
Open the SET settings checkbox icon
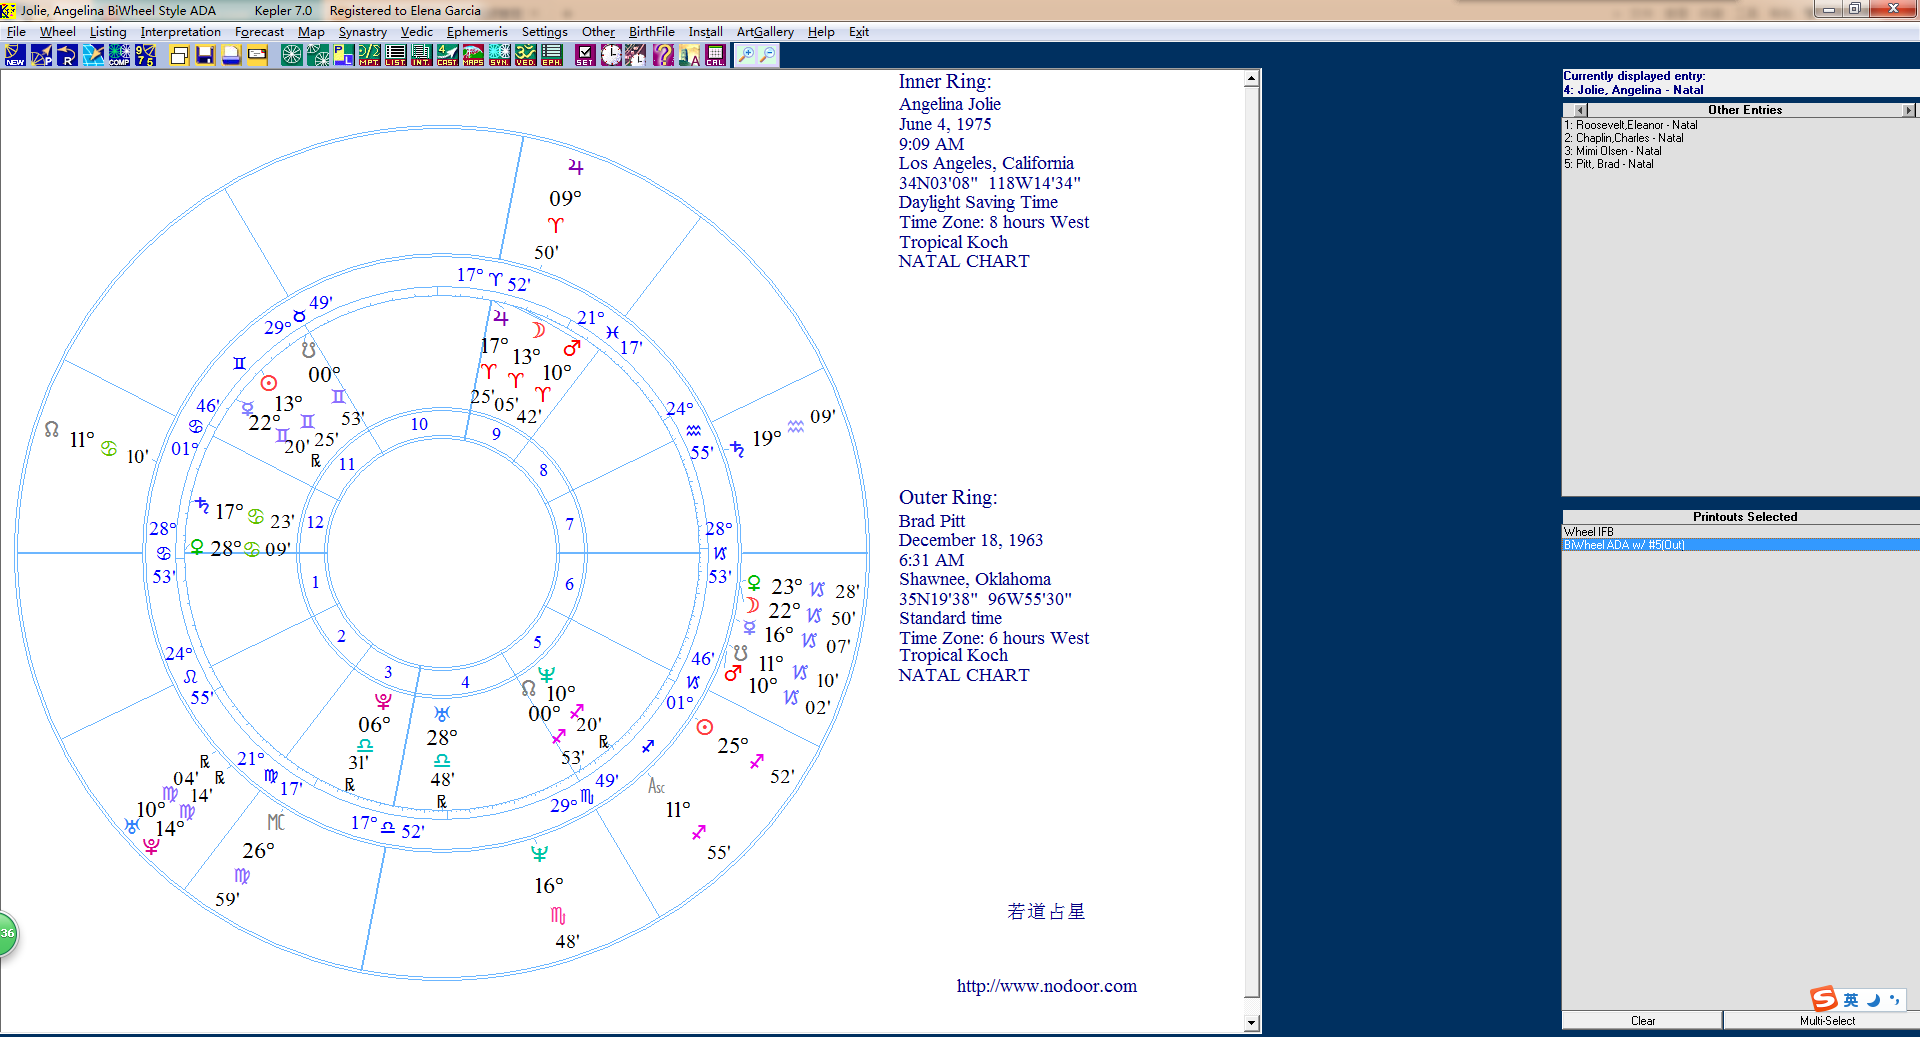point(585,55)
